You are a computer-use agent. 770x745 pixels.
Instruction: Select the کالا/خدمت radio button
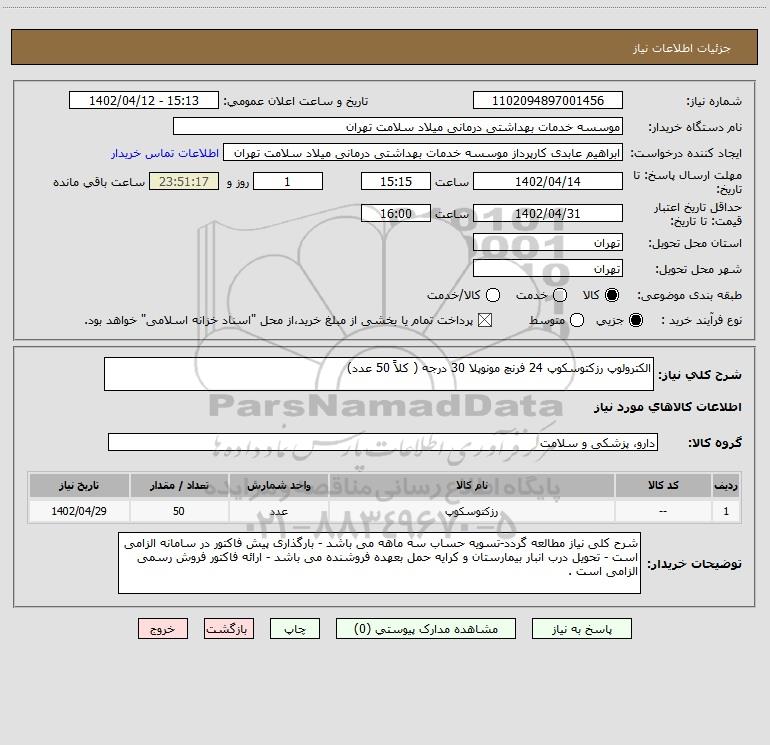[493, 295]
